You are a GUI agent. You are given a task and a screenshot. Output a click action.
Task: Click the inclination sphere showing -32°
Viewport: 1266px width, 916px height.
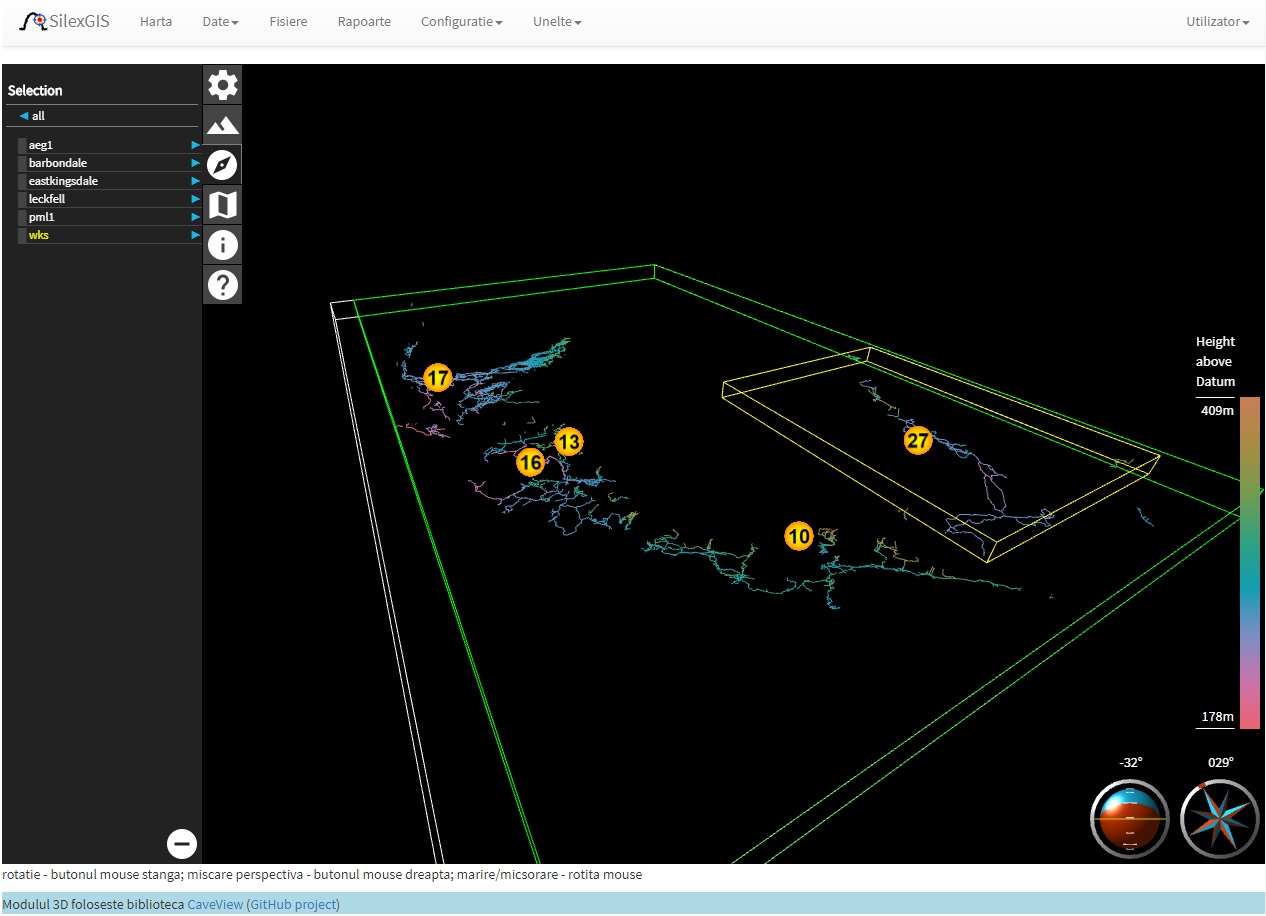1130,819
